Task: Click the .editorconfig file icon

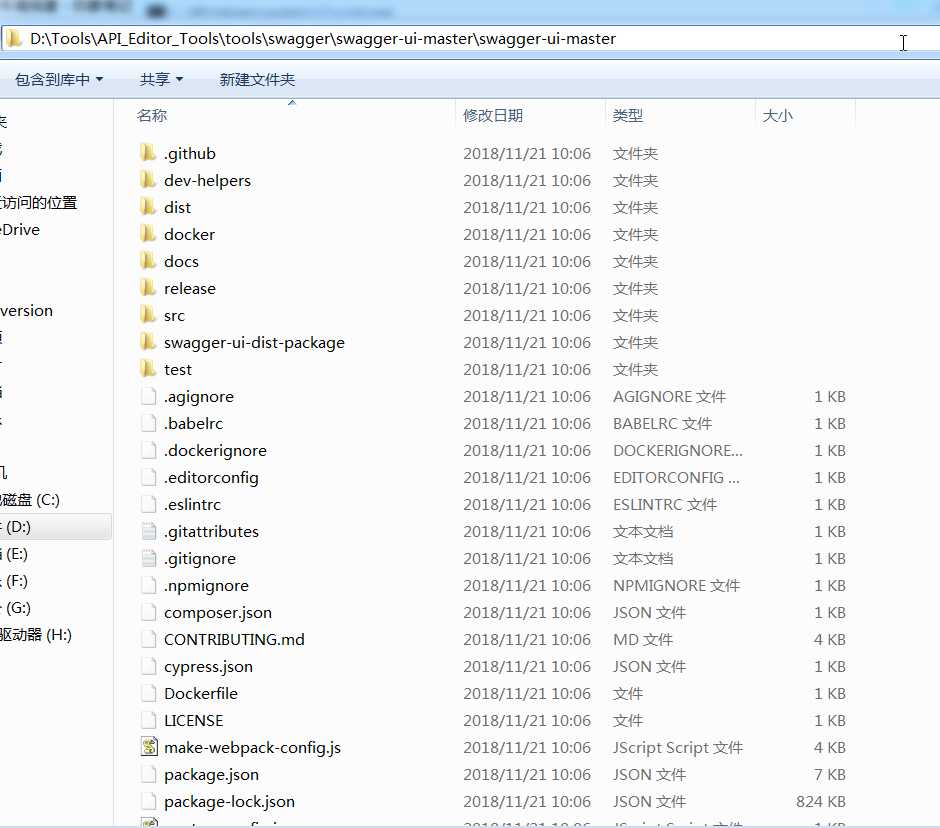Action: click(149, 477)
